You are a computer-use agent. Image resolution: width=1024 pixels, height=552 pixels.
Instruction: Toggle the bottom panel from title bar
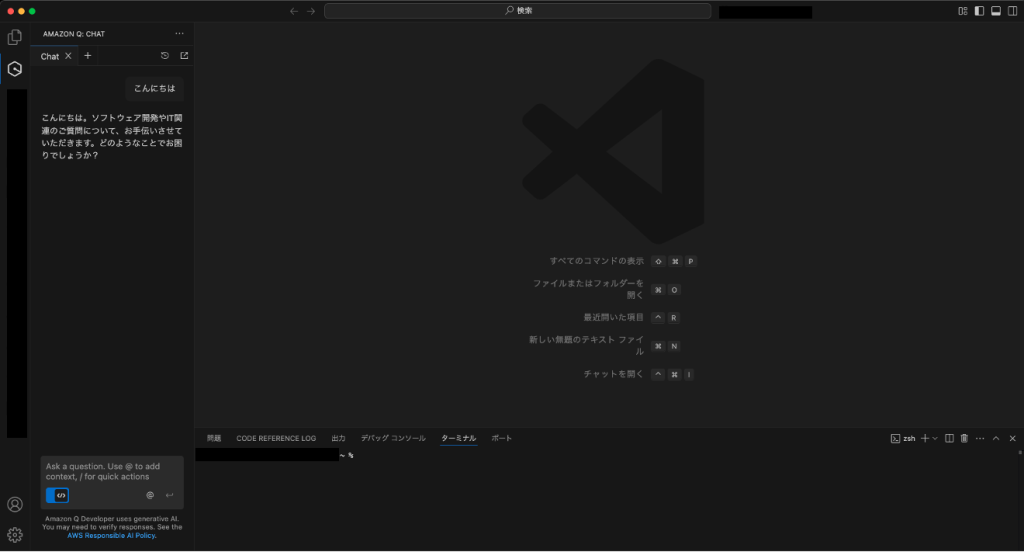coord(996,11)
